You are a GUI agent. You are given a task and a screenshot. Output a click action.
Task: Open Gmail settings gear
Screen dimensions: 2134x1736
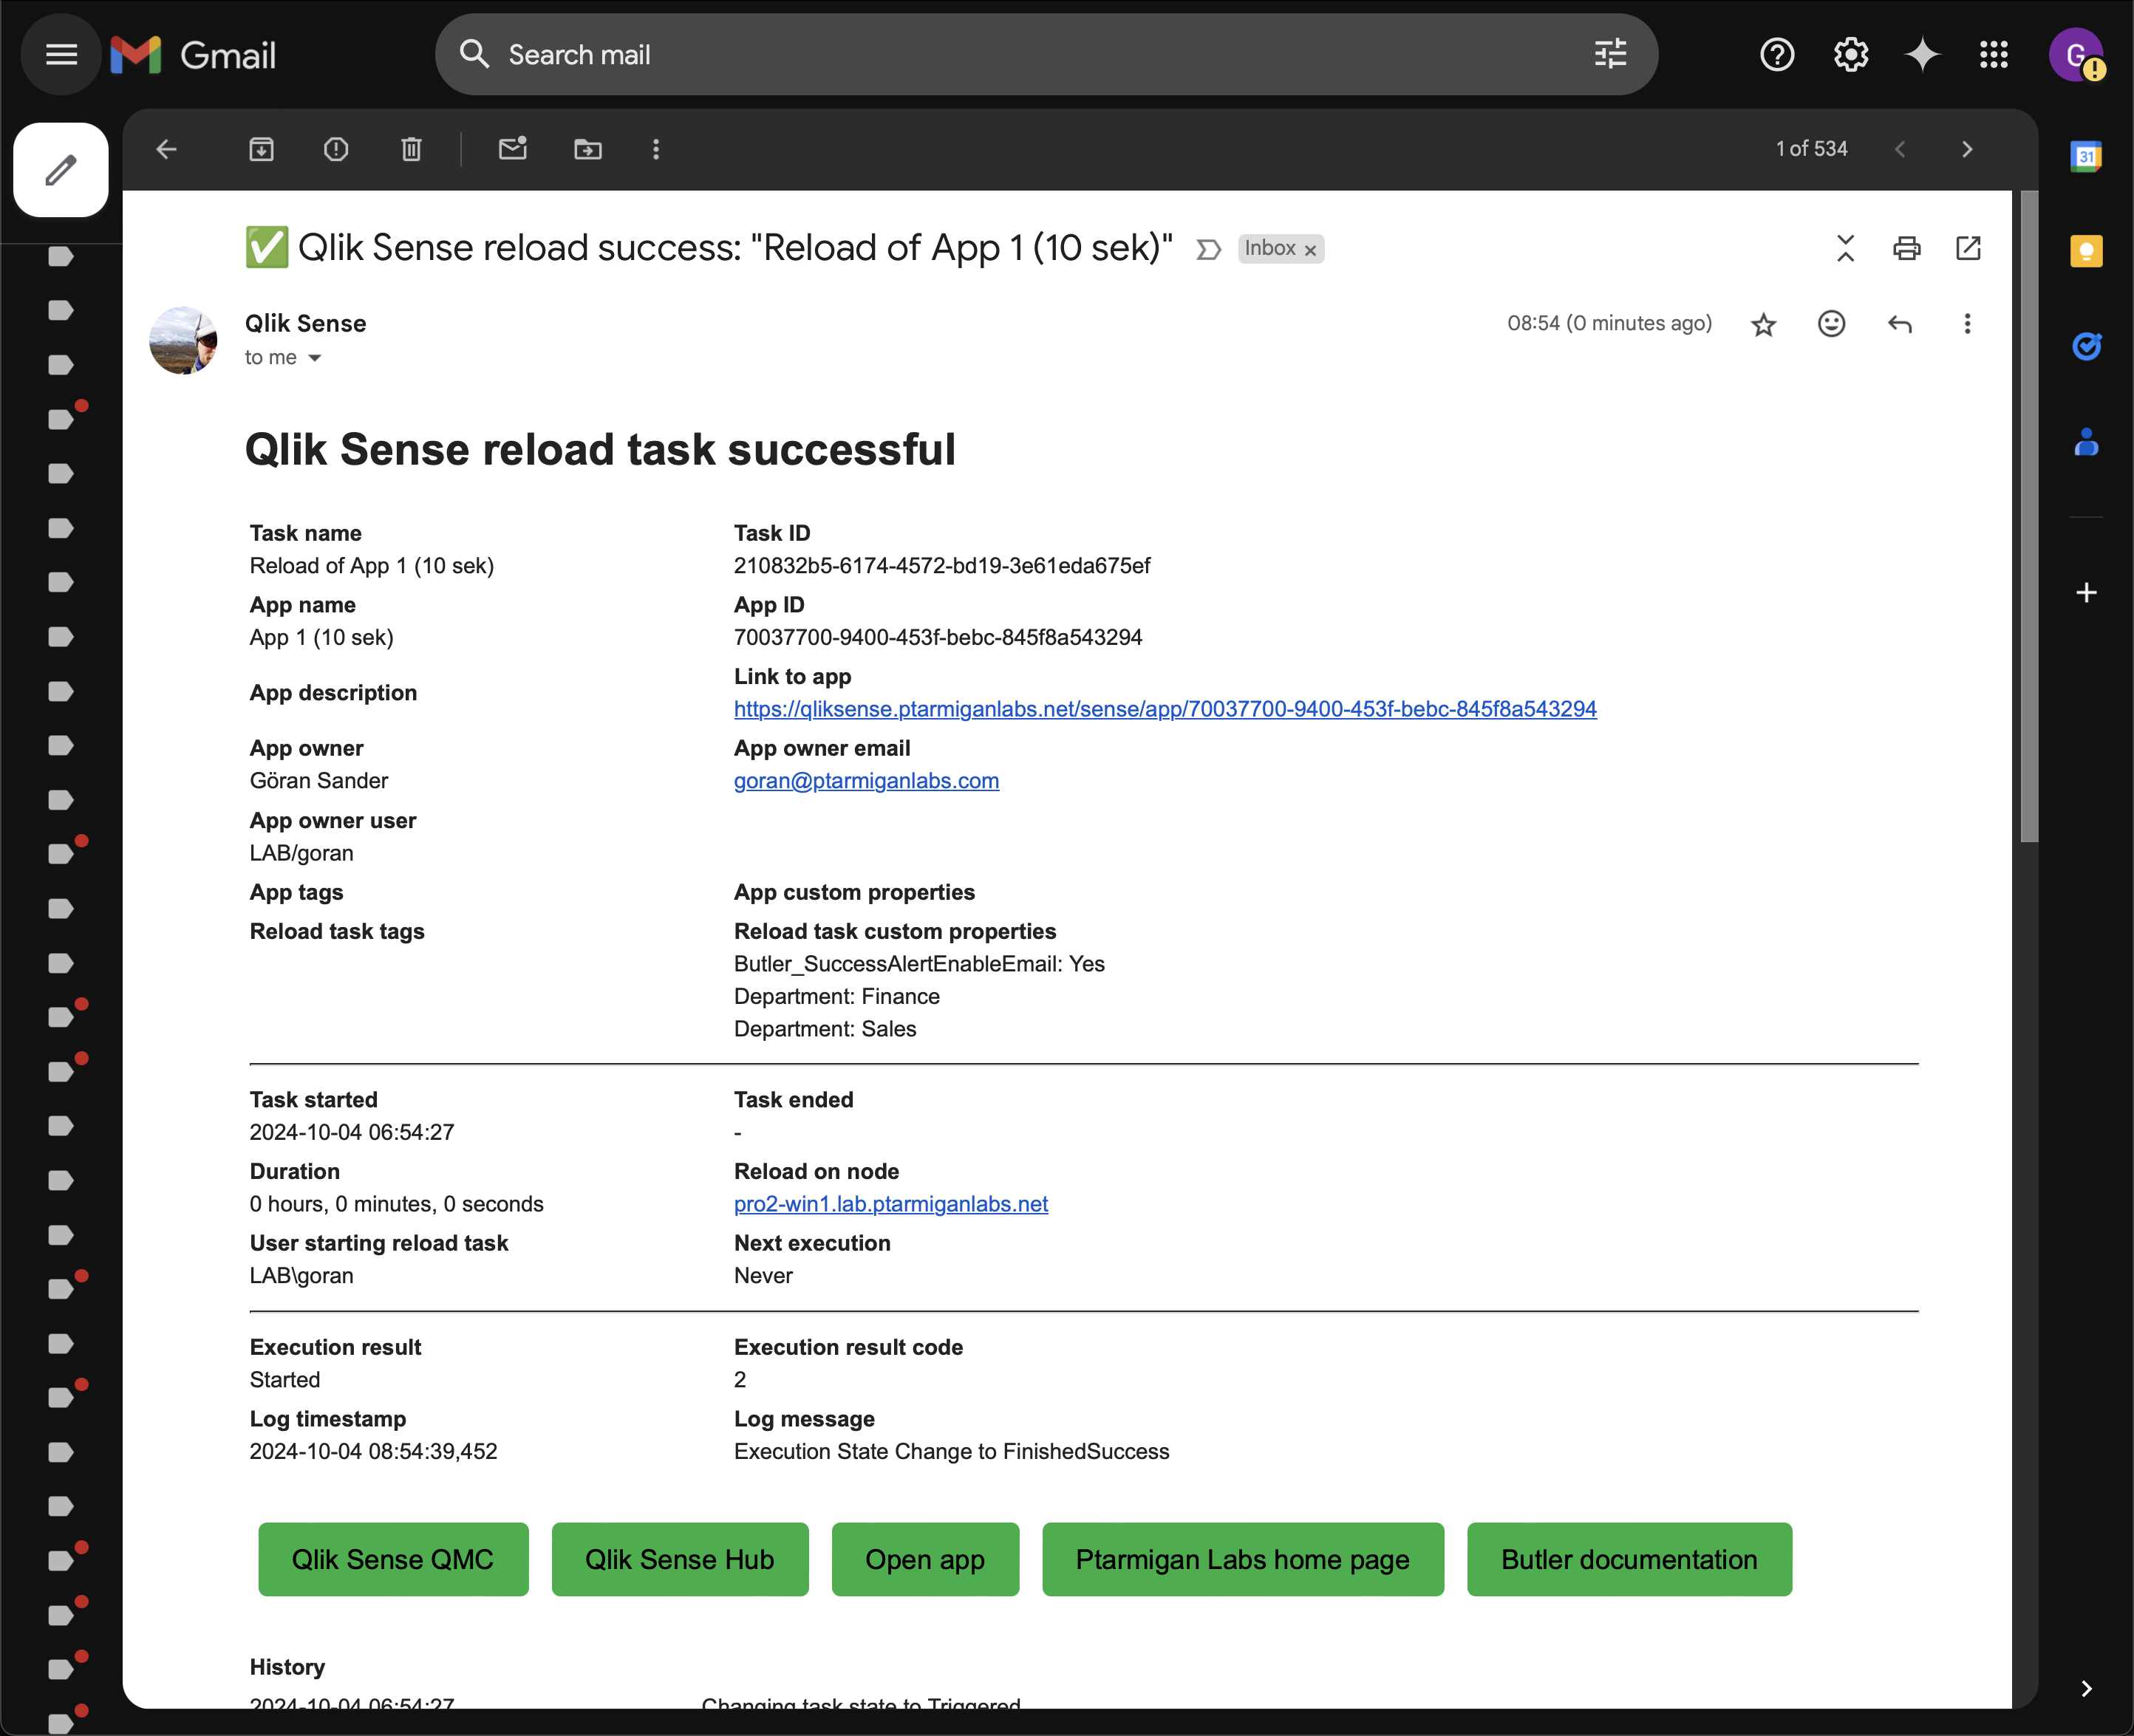tap(1850, 54)
